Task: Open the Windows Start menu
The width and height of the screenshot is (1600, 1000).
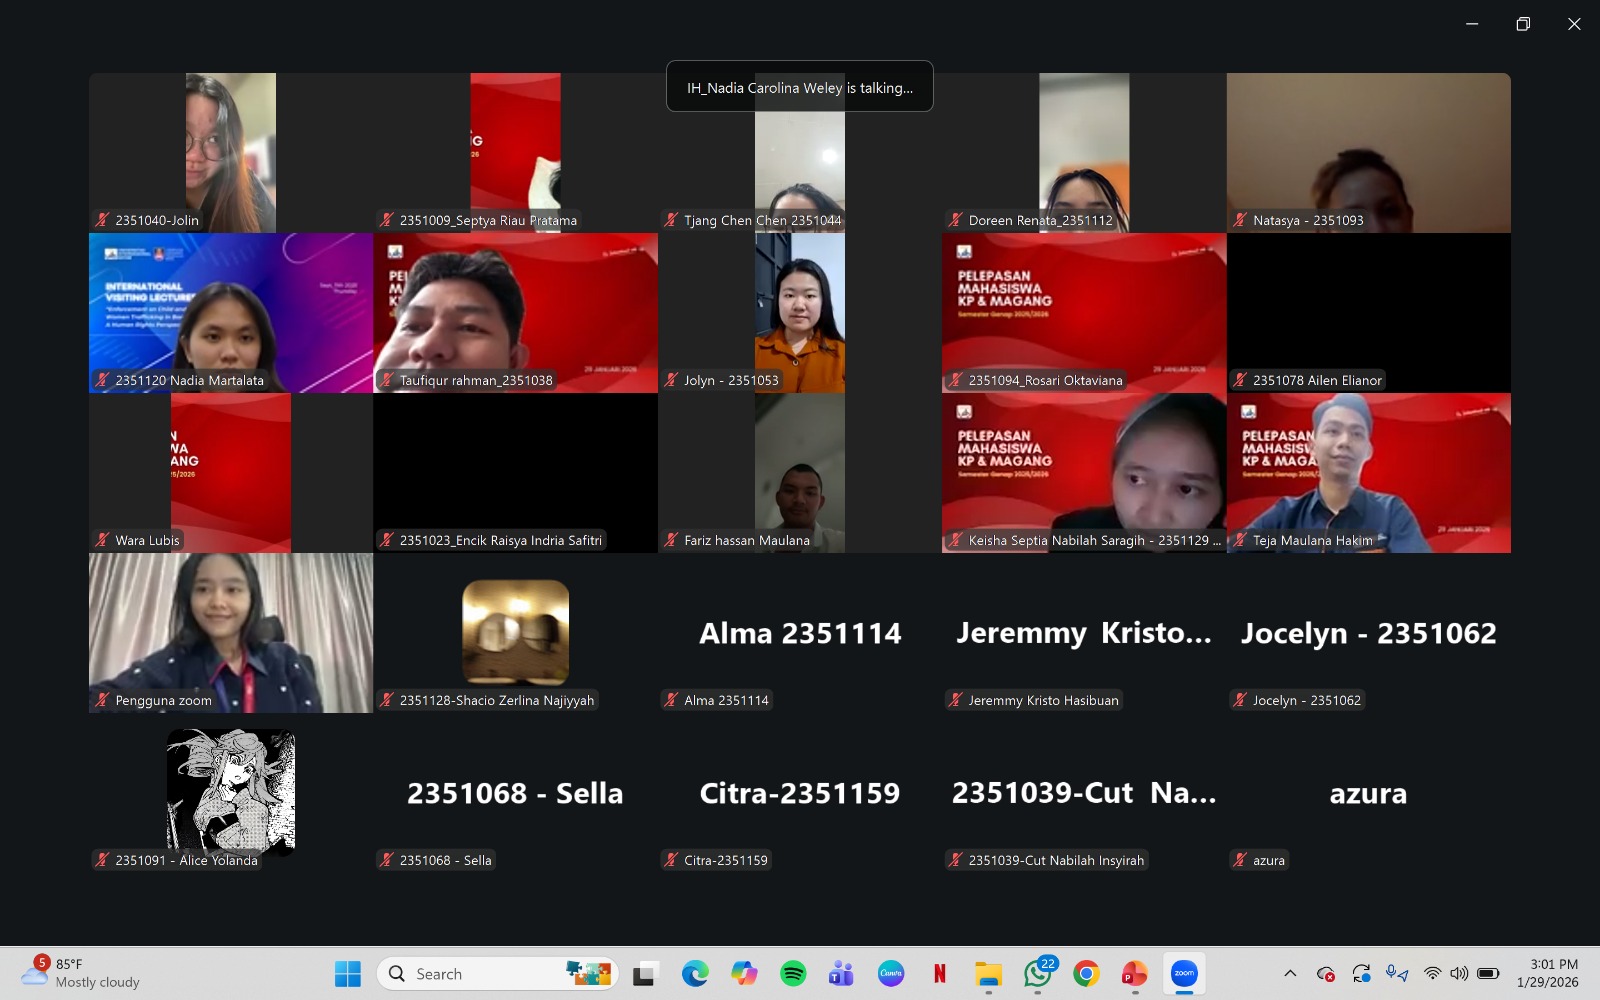Action: pos(348,974)
